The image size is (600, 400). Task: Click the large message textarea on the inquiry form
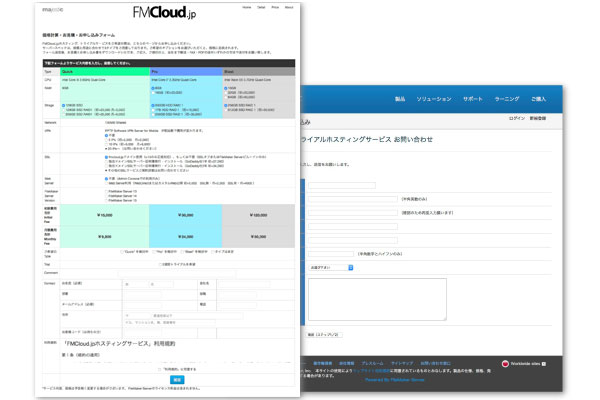(x=377, y=299)
